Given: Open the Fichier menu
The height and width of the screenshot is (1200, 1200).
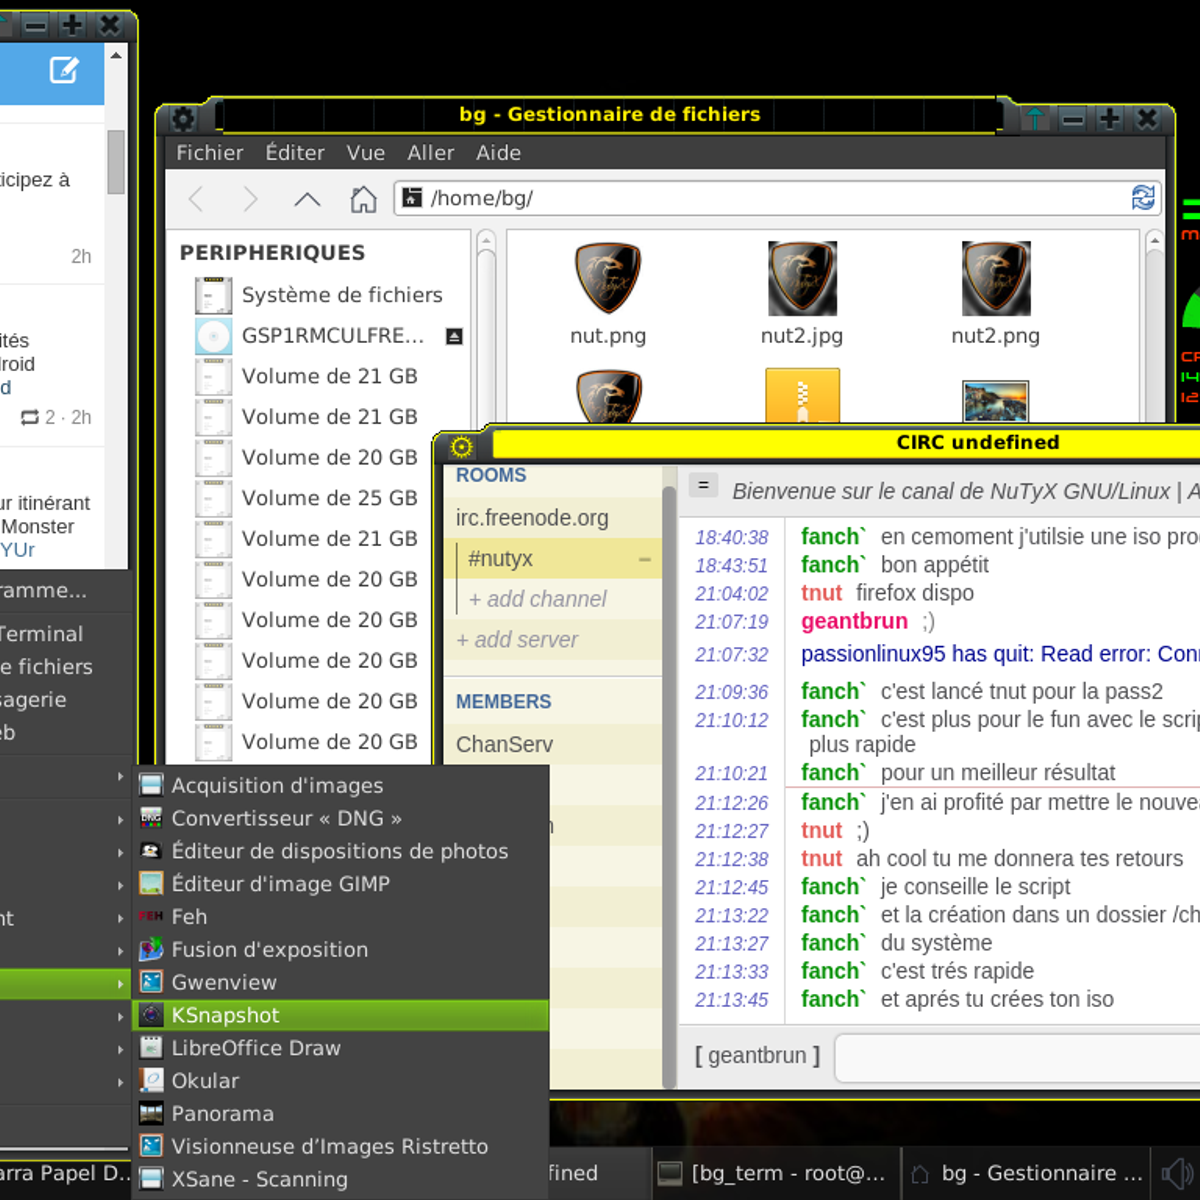Looking at the screenshot, I should [209, 153].
